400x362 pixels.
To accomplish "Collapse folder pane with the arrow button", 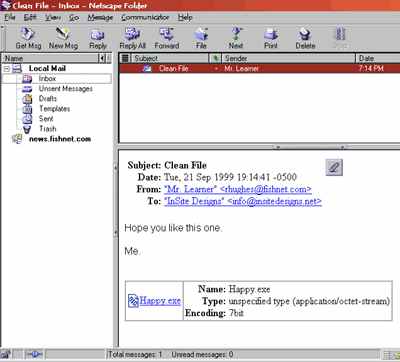I will pyautogui.click(x=102, y=58).
